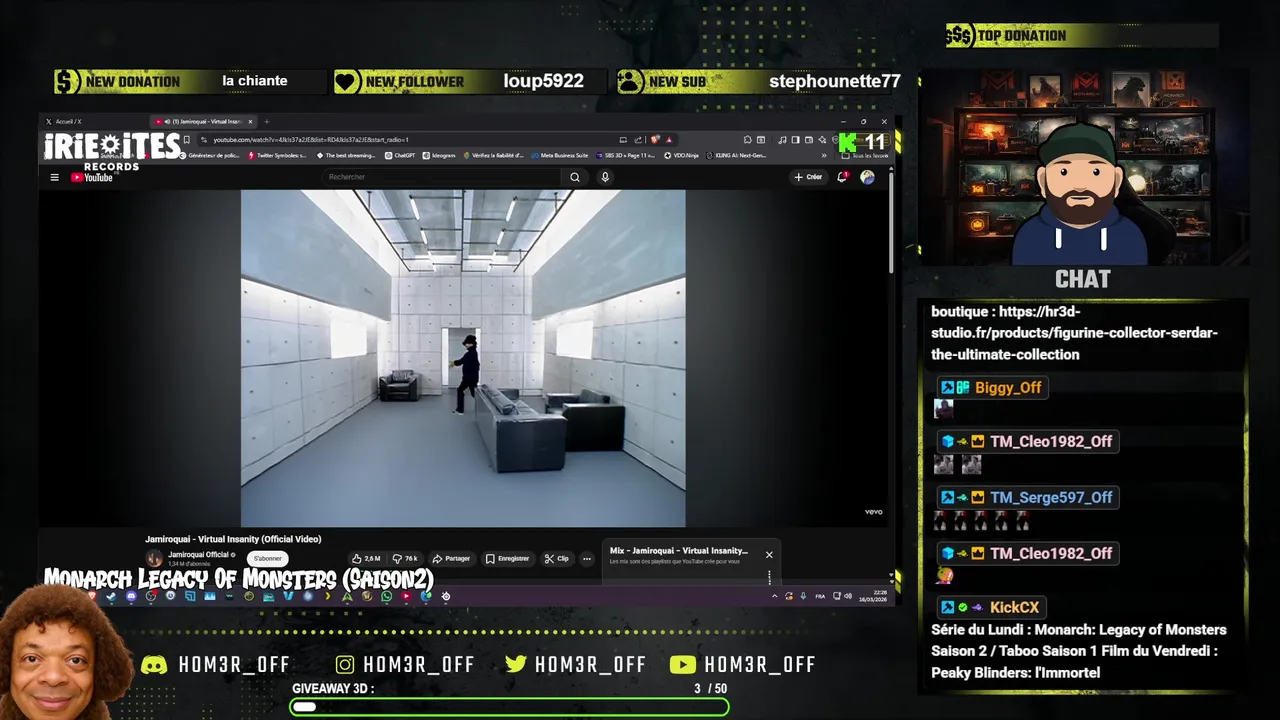1280x720 pixels.
Task: Open the FRA language selector in tray
Action: tap(820, 596)
